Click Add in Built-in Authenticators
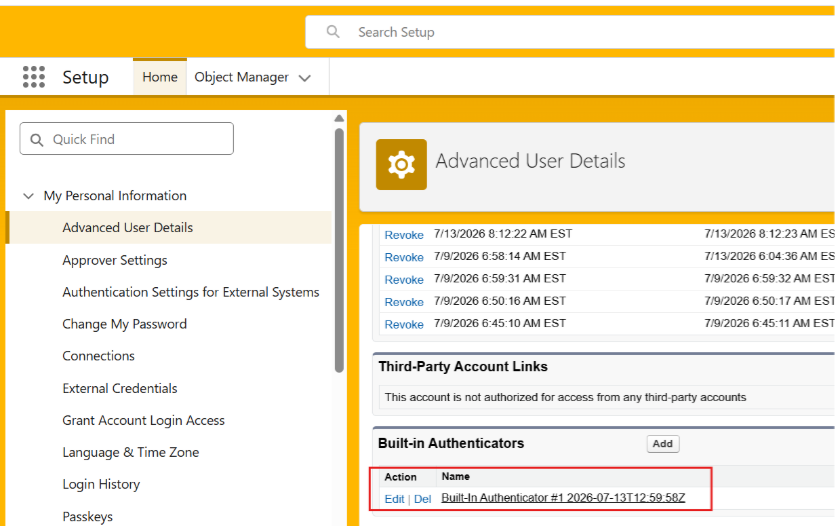Screen dimensions: 835x526 click(x=662, y=443)
